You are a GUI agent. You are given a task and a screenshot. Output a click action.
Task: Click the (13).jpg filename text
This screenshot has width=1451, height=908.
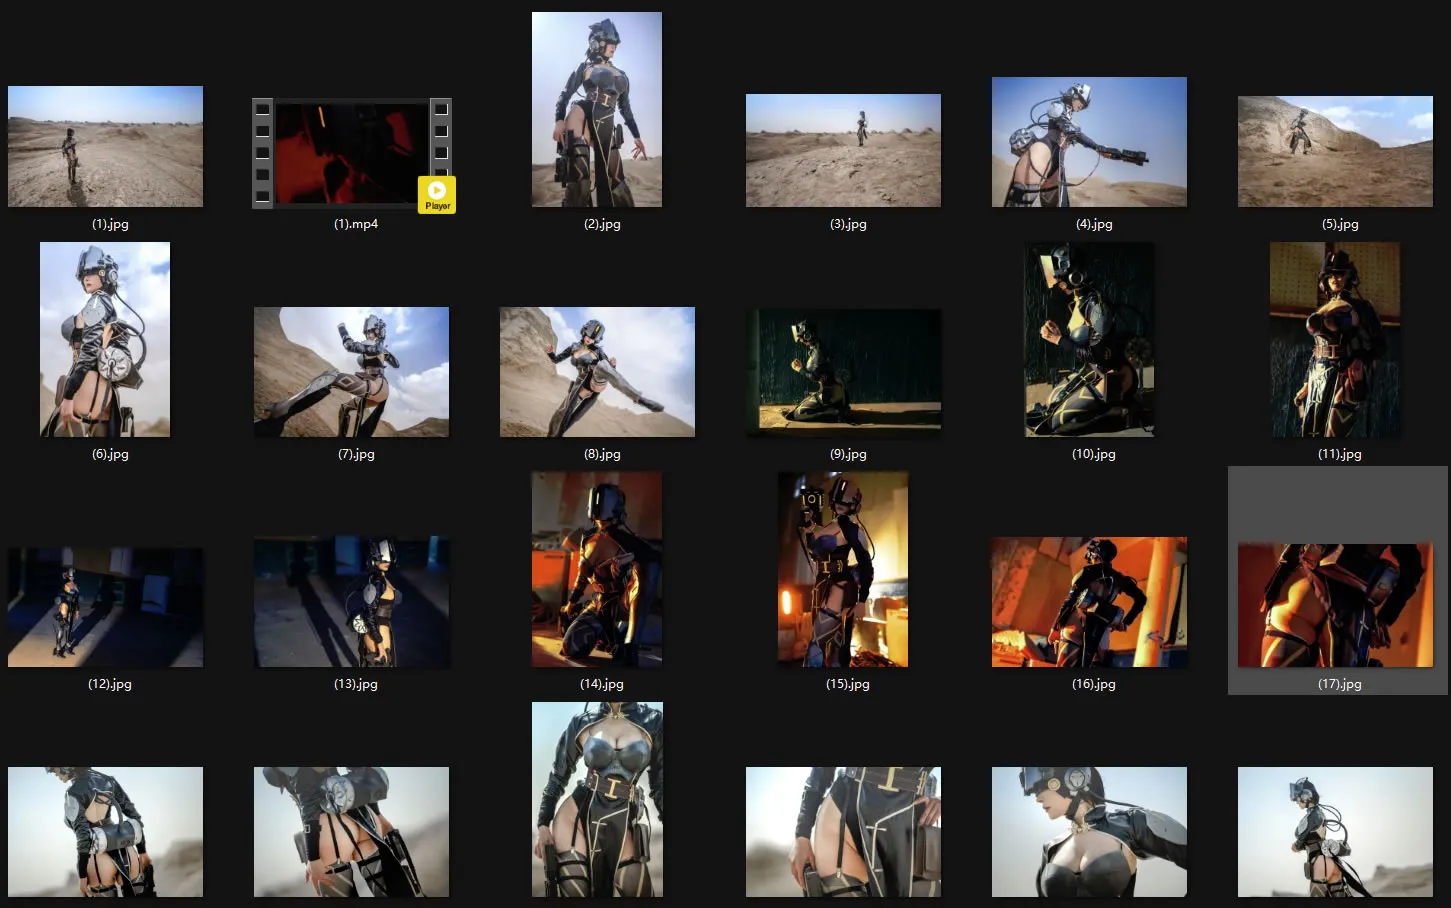pos(356,684)
